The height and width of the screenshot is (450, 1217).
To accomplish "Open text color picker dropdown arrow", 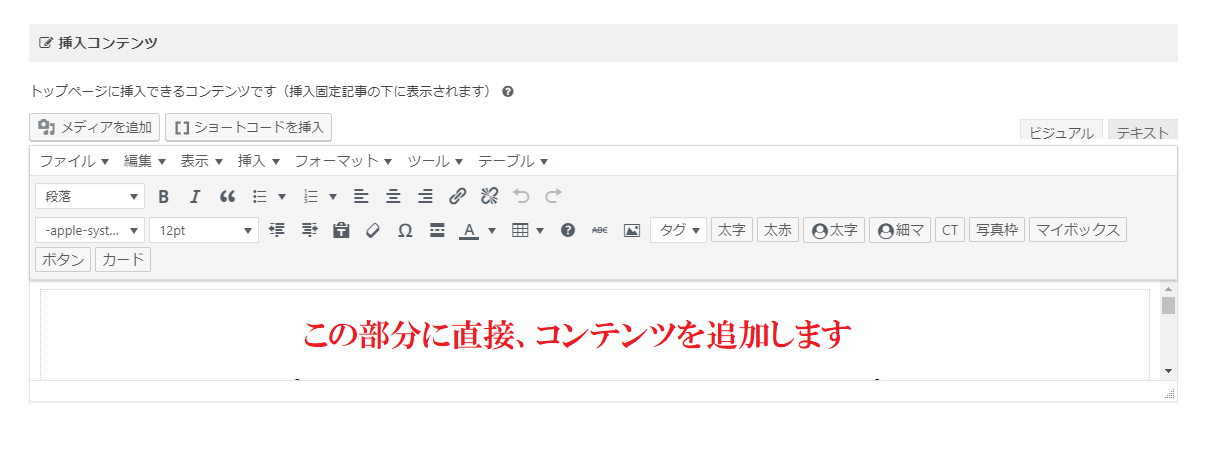I will (491, 230).
